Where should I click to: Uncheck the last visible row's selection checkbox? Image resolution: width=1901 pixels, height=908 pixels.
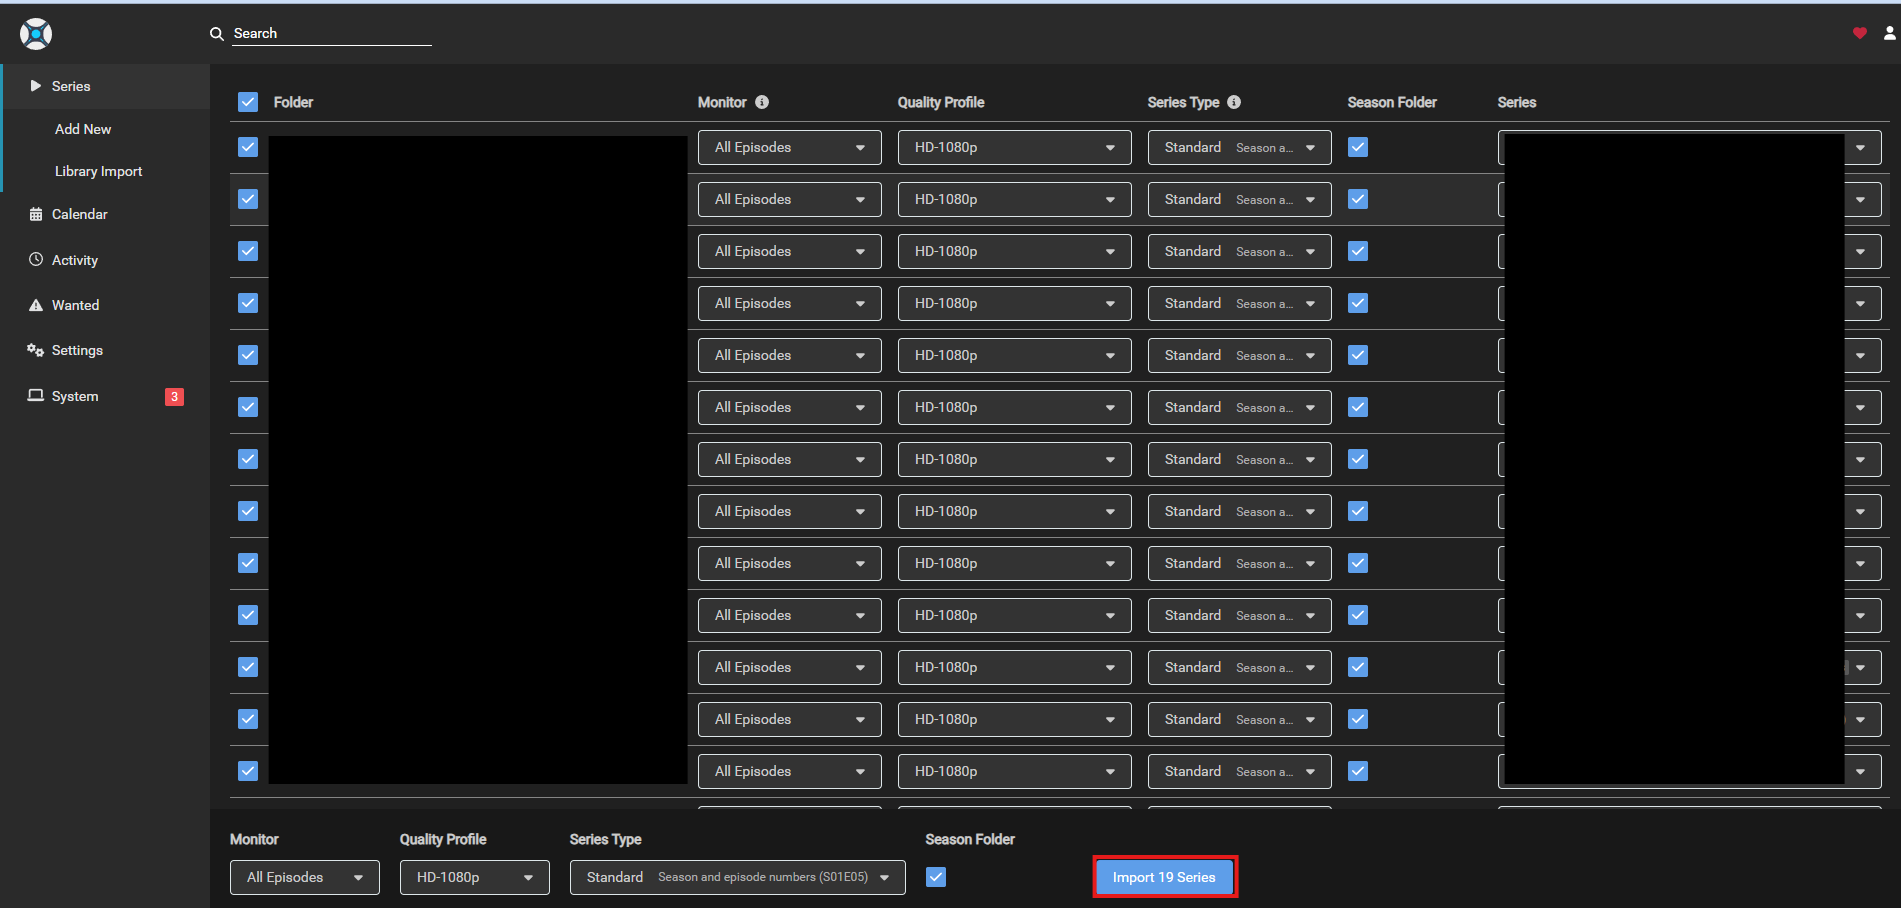[x=248, y=771]
